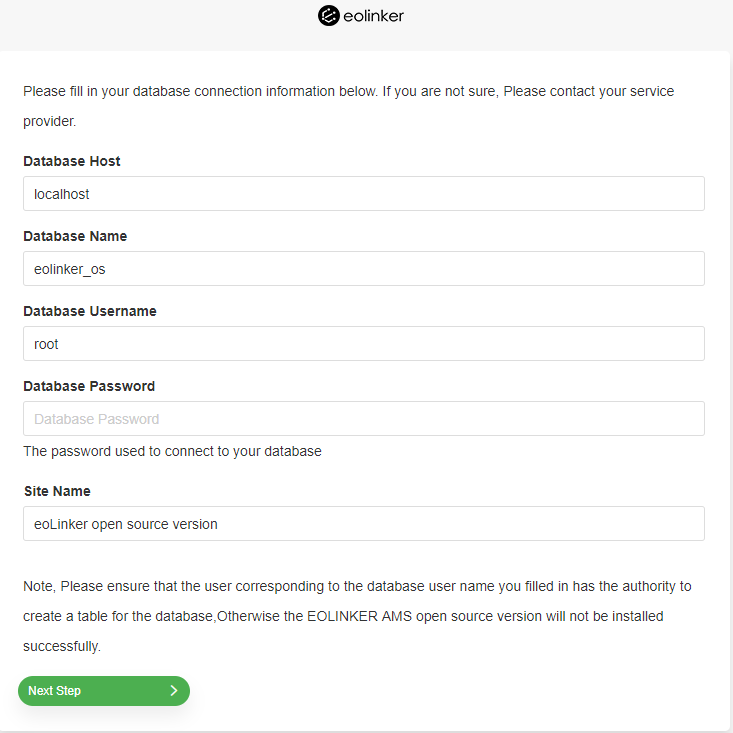733x733 pixels.
Task: Click the word "provider." in the intro
Action: (x=50, y=122)
